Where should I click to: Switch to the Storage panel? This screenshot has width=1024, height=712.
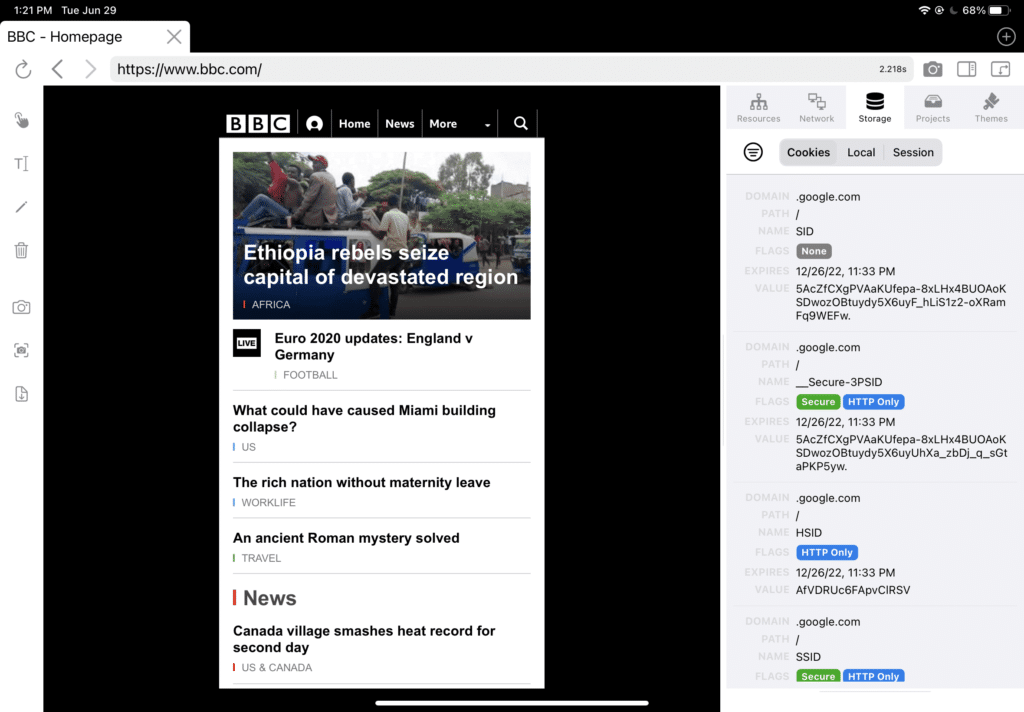point(874,107)
